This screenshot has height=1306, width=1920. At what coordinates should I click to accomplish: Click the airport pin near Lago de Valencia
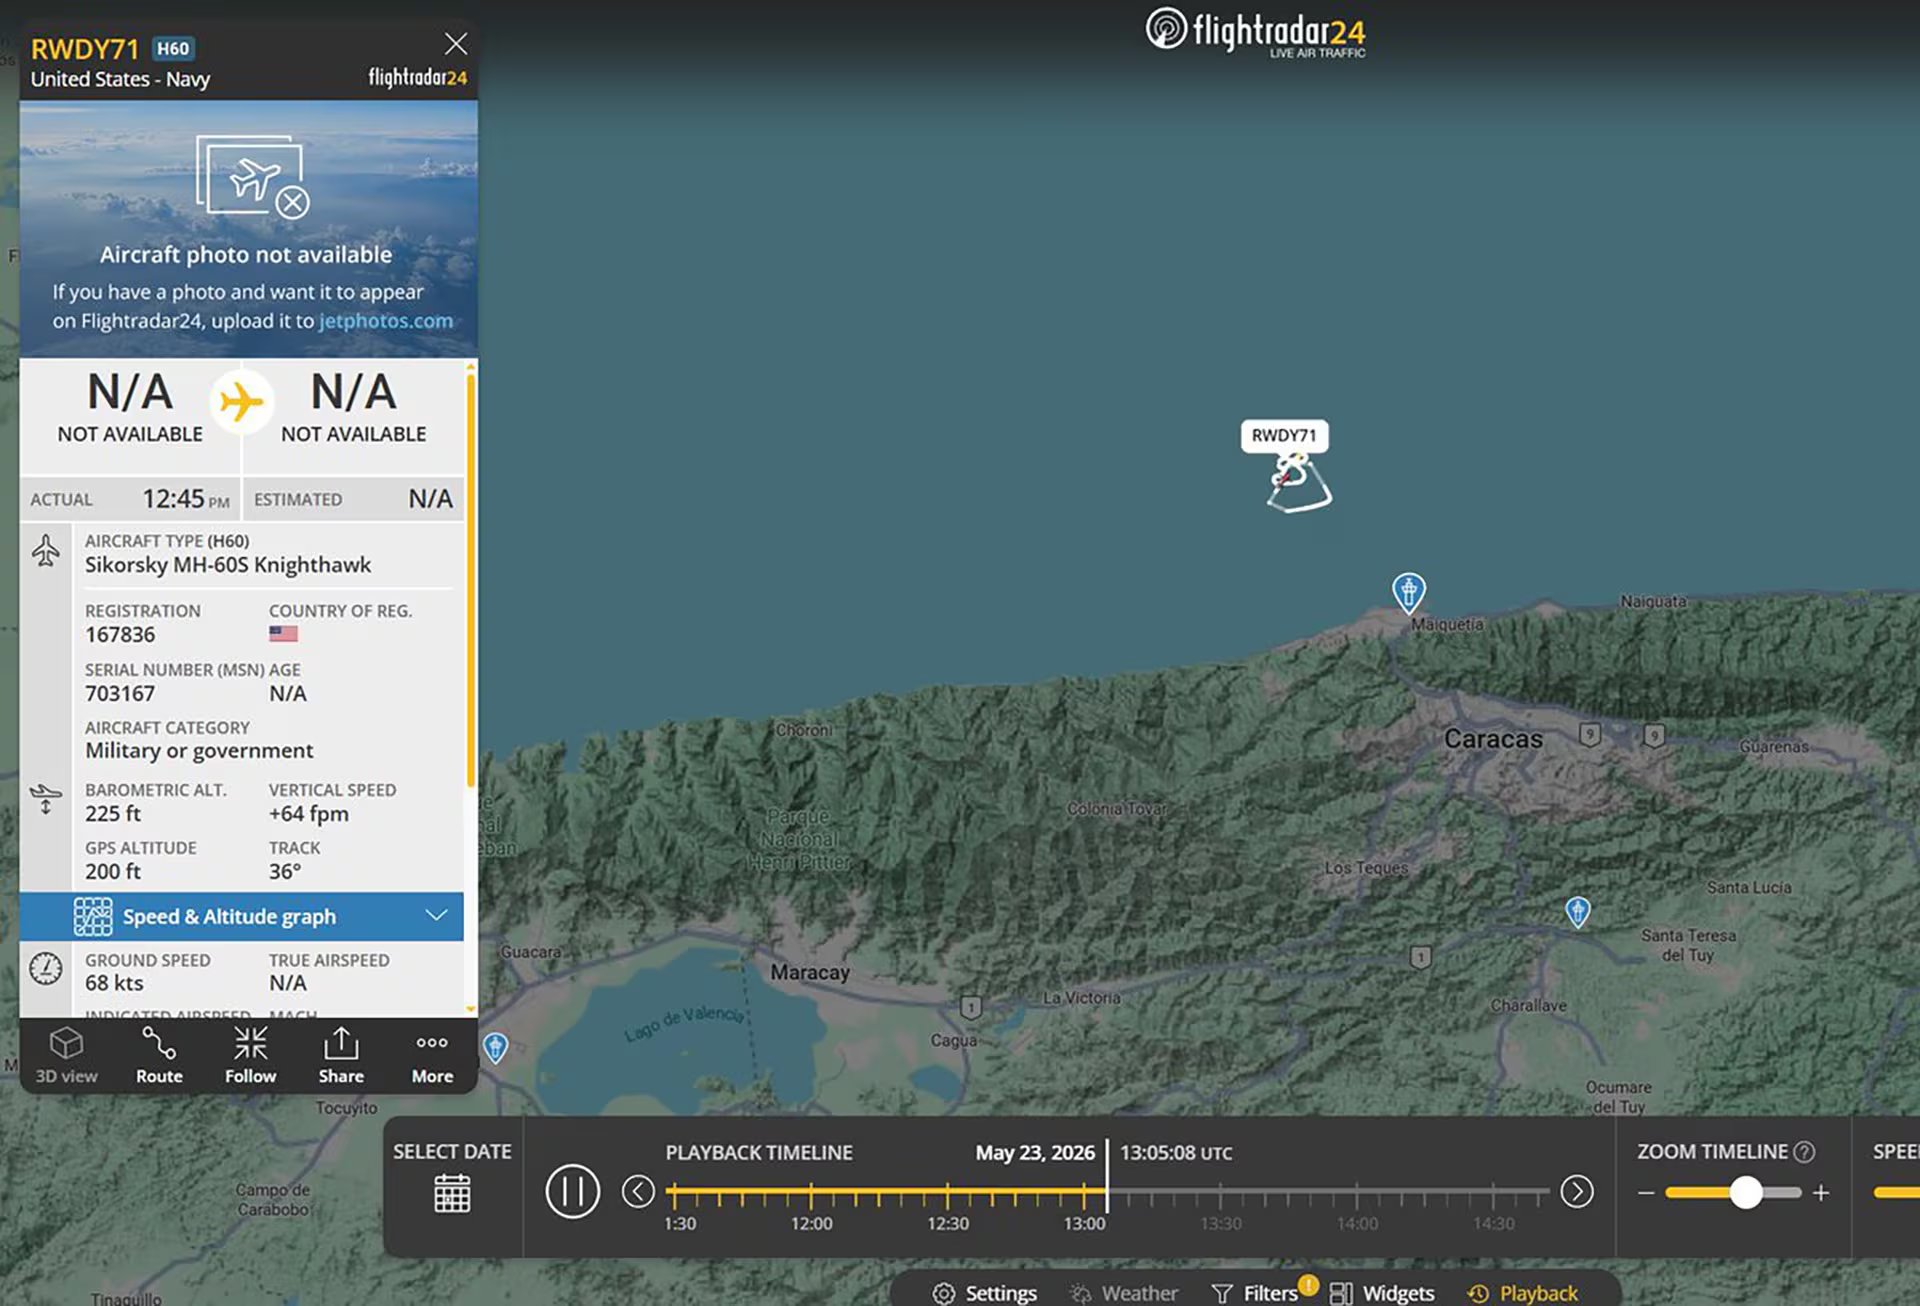click(x=495, y=1047)
